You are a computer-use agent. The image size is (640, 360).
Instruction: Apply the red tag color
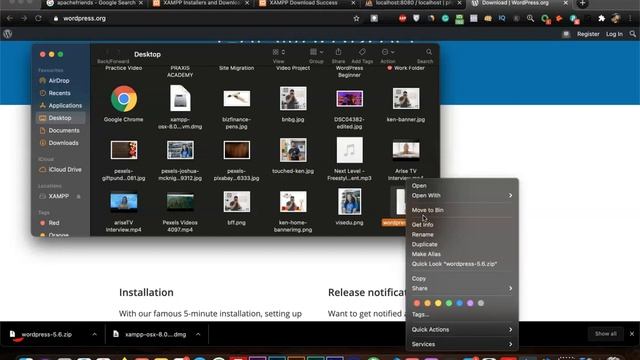(x=417, y=303)
